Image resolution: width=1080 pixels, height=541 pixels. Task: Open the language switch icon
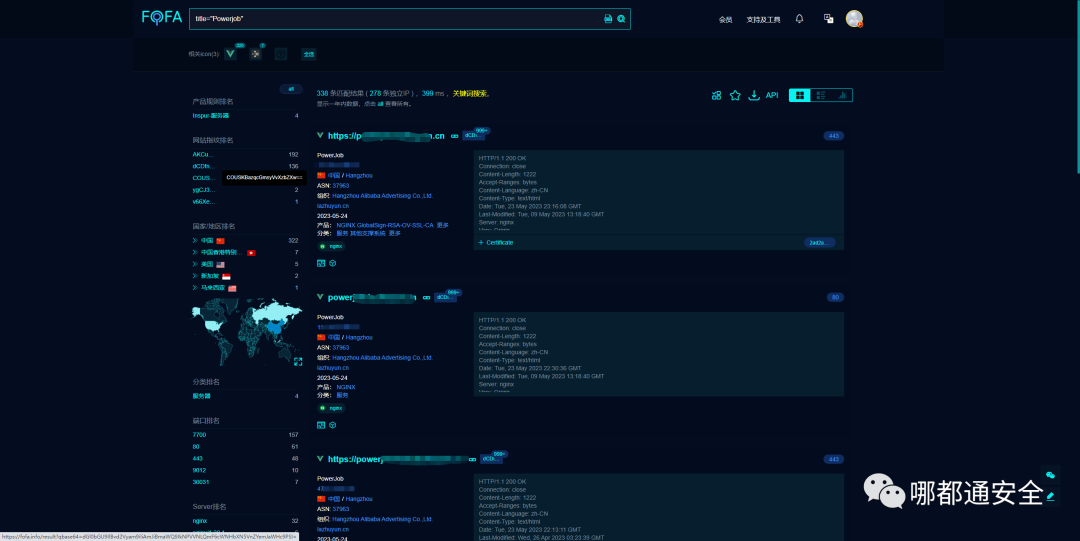[x=829, y=19]
